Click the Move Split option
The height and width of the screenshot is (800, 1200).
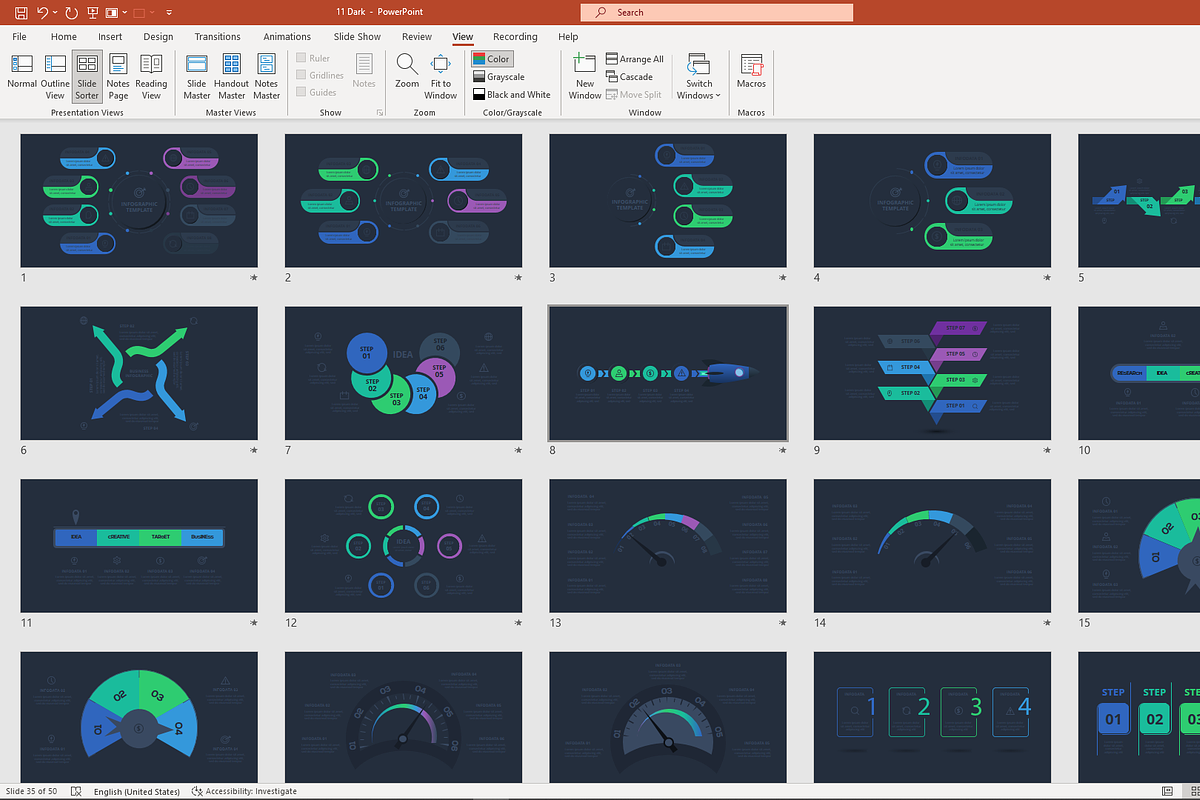[x=633, y=95]
